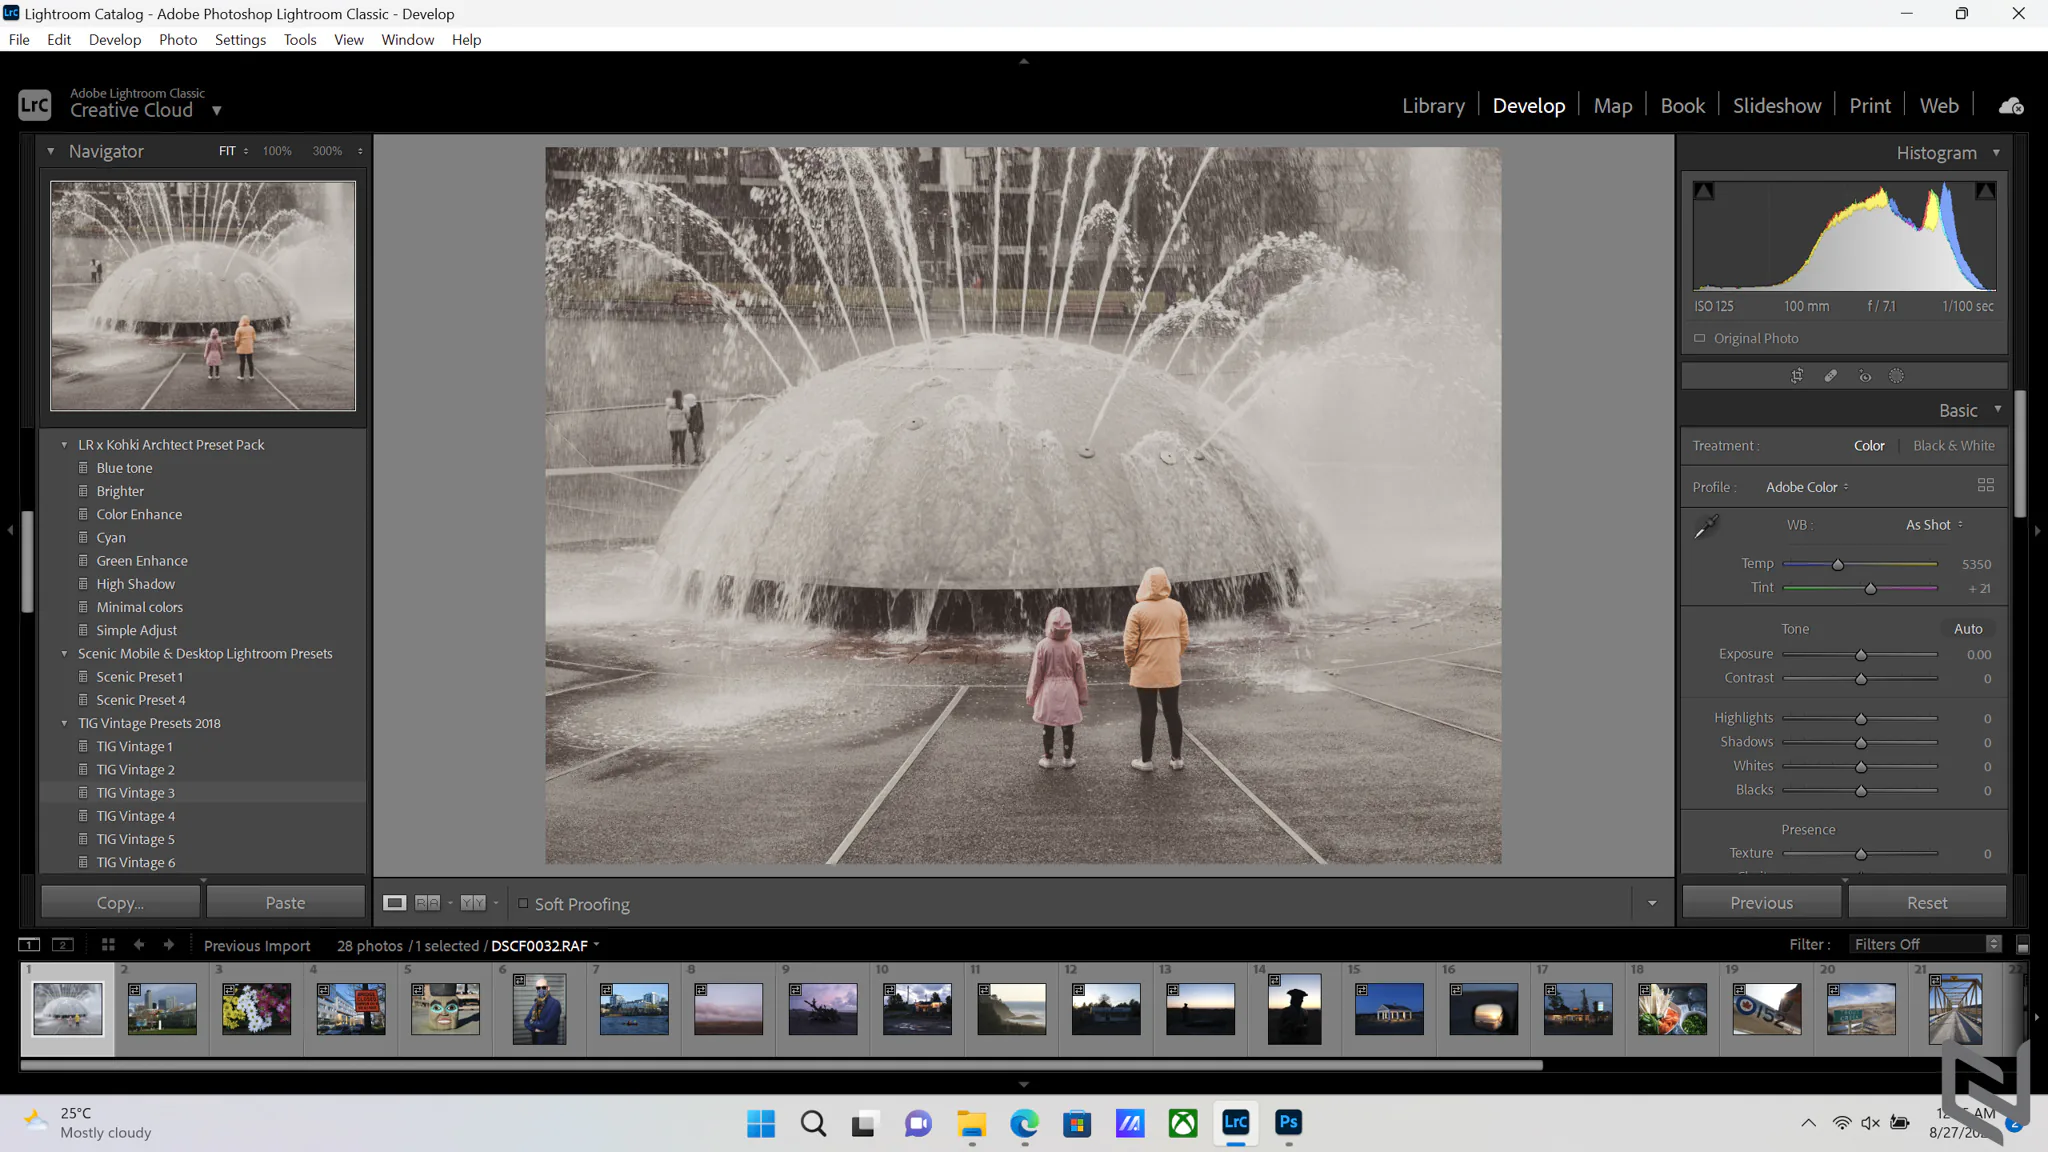2048x1152 pixels.
Task: Set treatment to Black & White
Action: [1953, 446]
